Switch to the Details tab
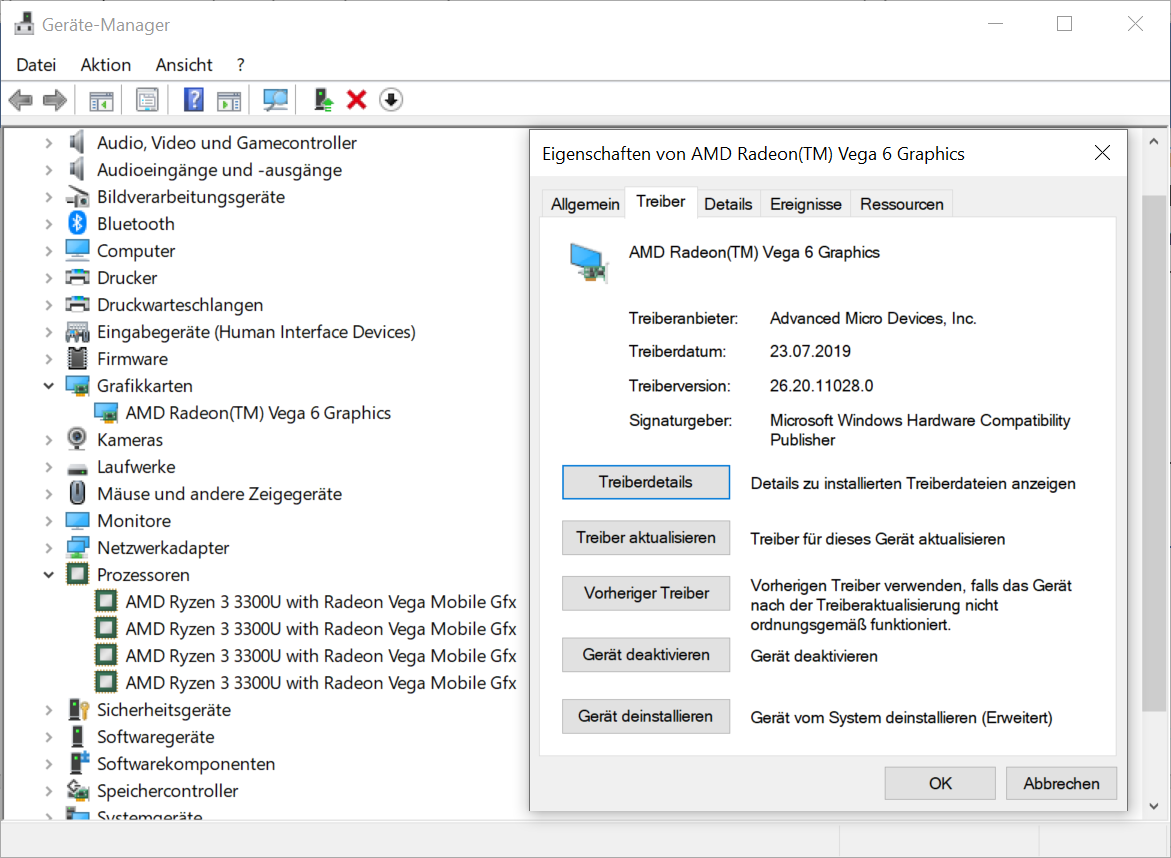Screen dimensions: 1171x858 click(728, 204)
